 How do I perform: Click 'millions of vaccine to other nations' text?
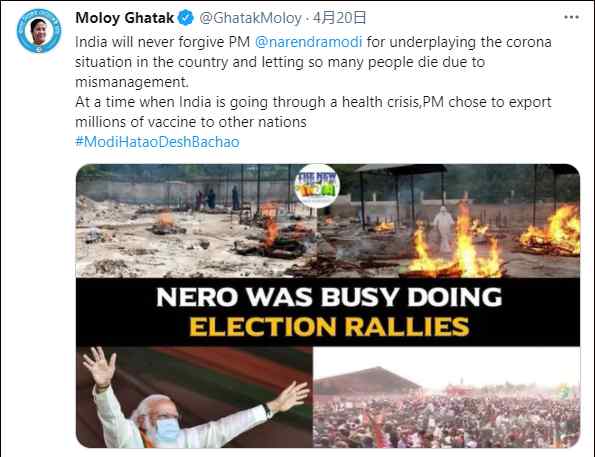click(191, 122)
